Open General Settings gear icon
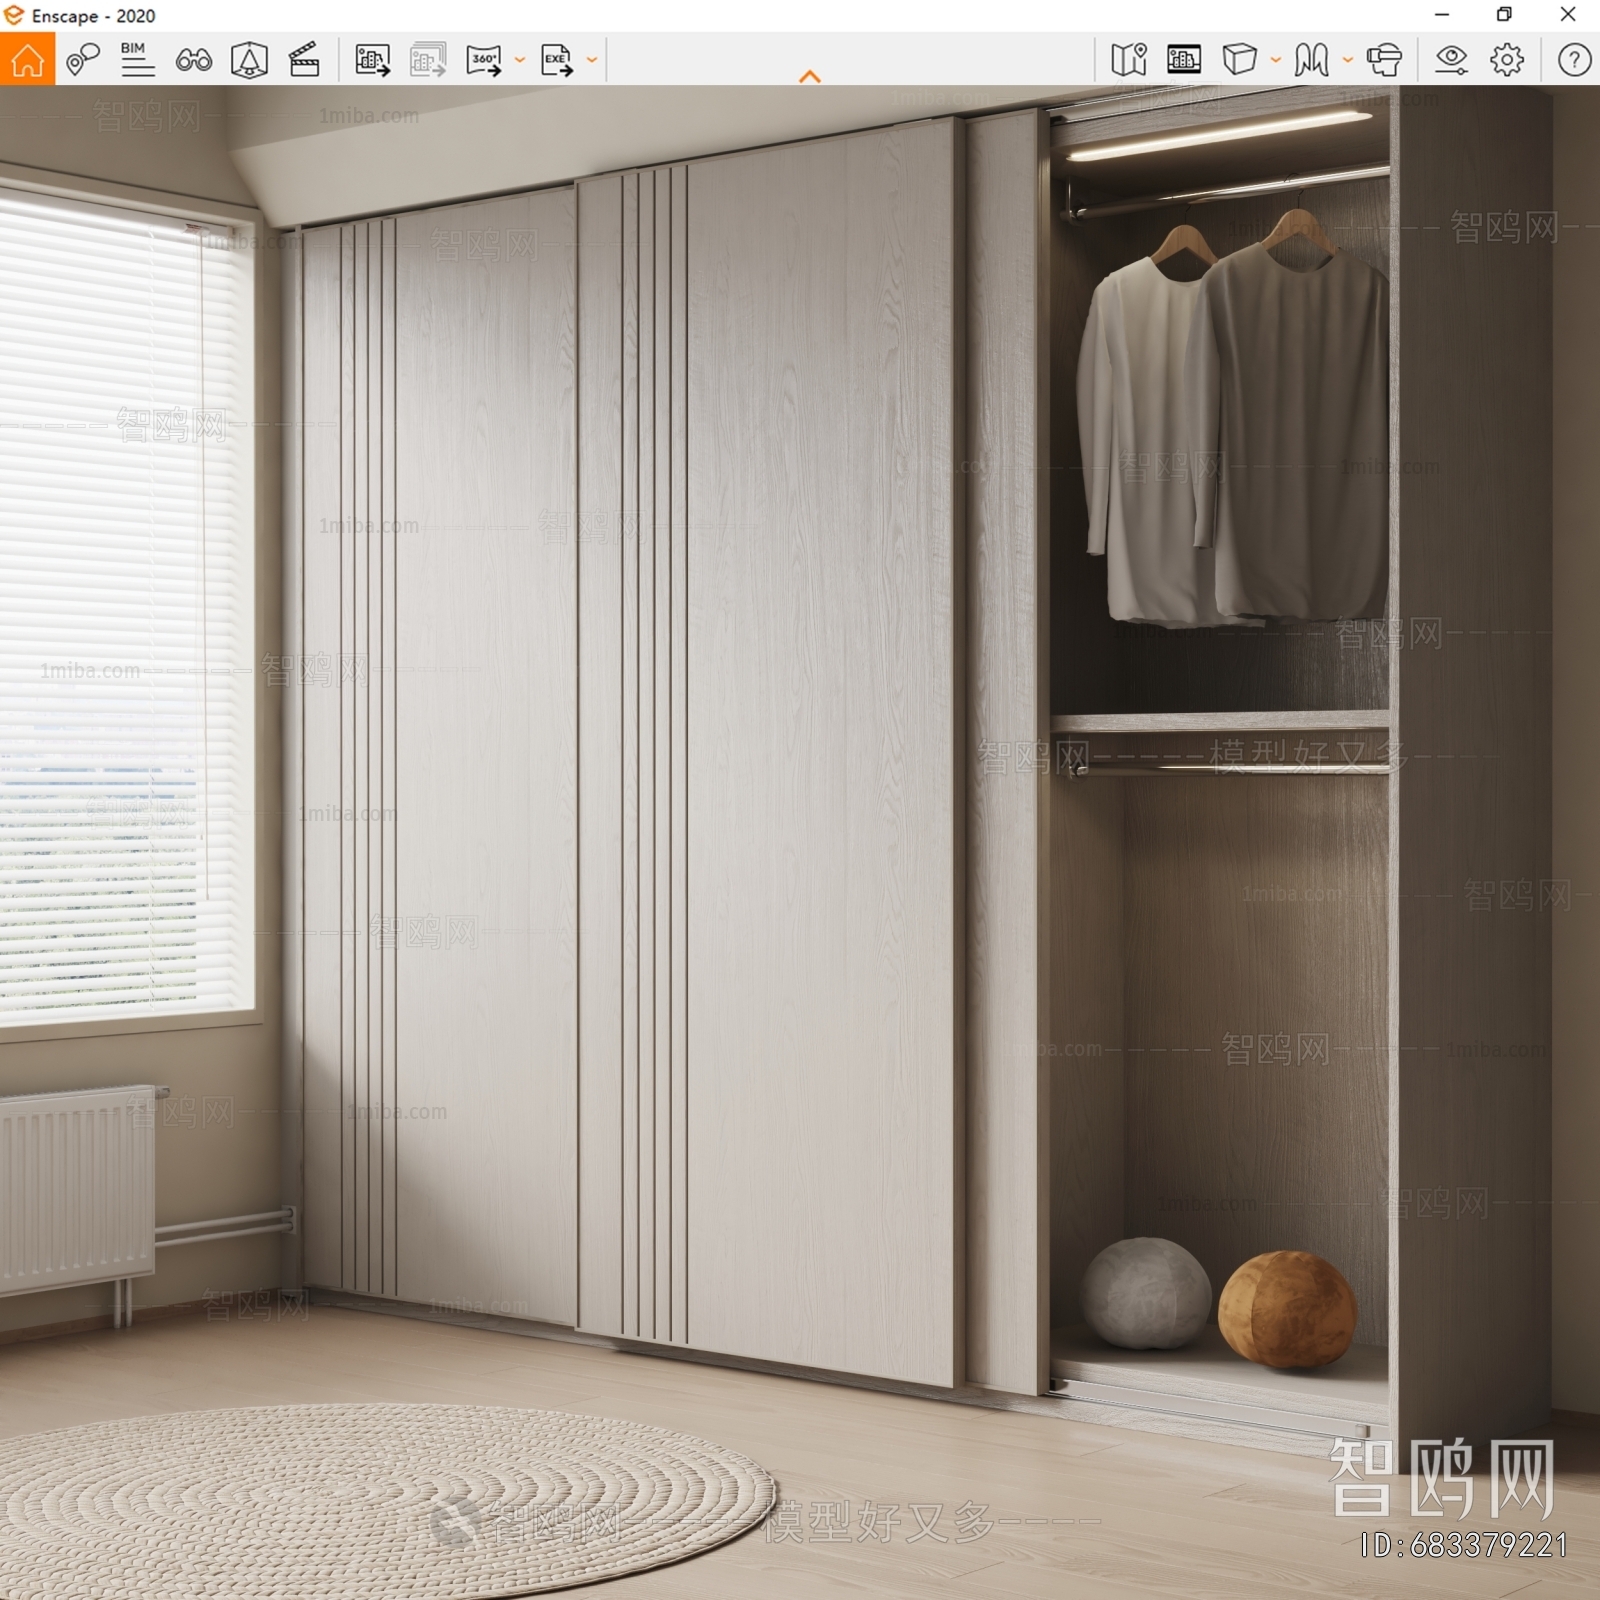 tap(1507, 60)
